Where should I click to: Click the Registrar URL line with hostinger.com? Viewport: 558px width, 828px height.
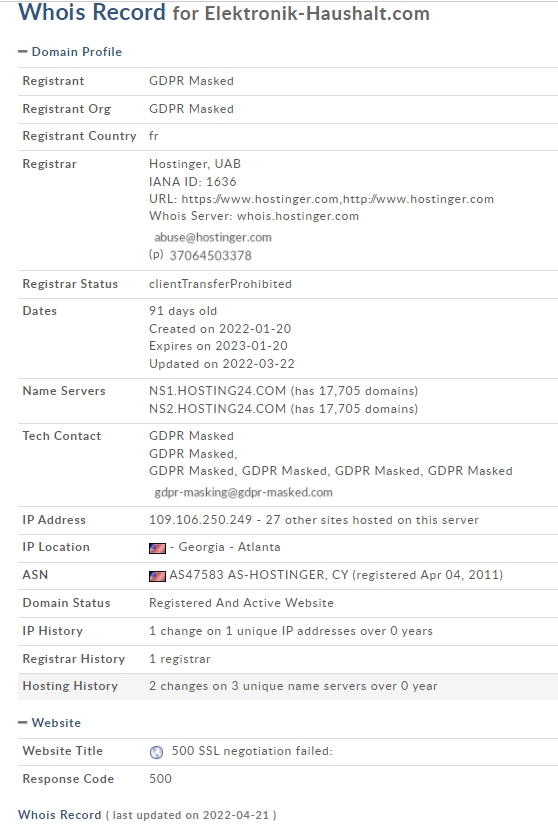(x=321, y=199)
